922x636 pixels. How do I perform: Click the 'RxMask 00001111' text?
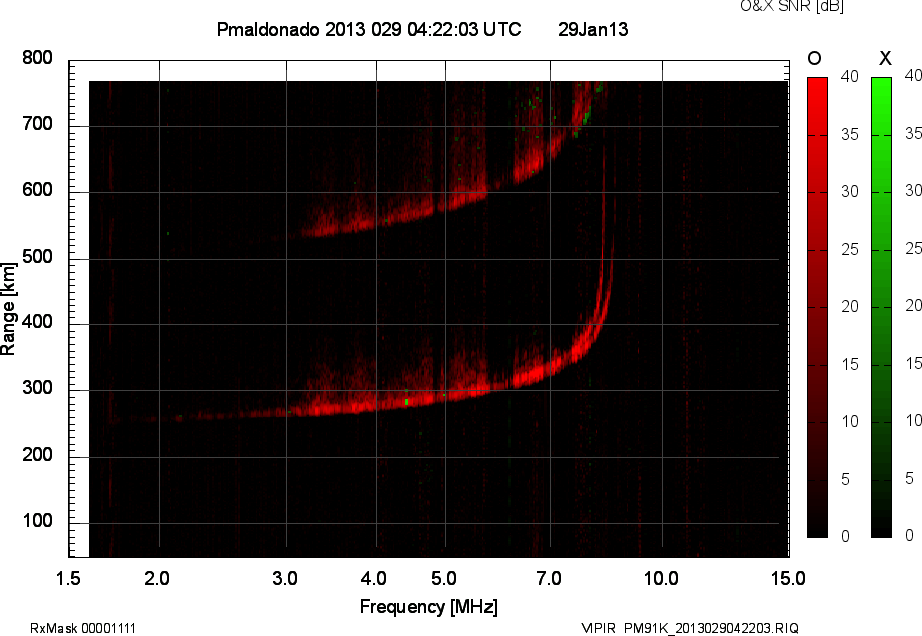tap(83, 628)
